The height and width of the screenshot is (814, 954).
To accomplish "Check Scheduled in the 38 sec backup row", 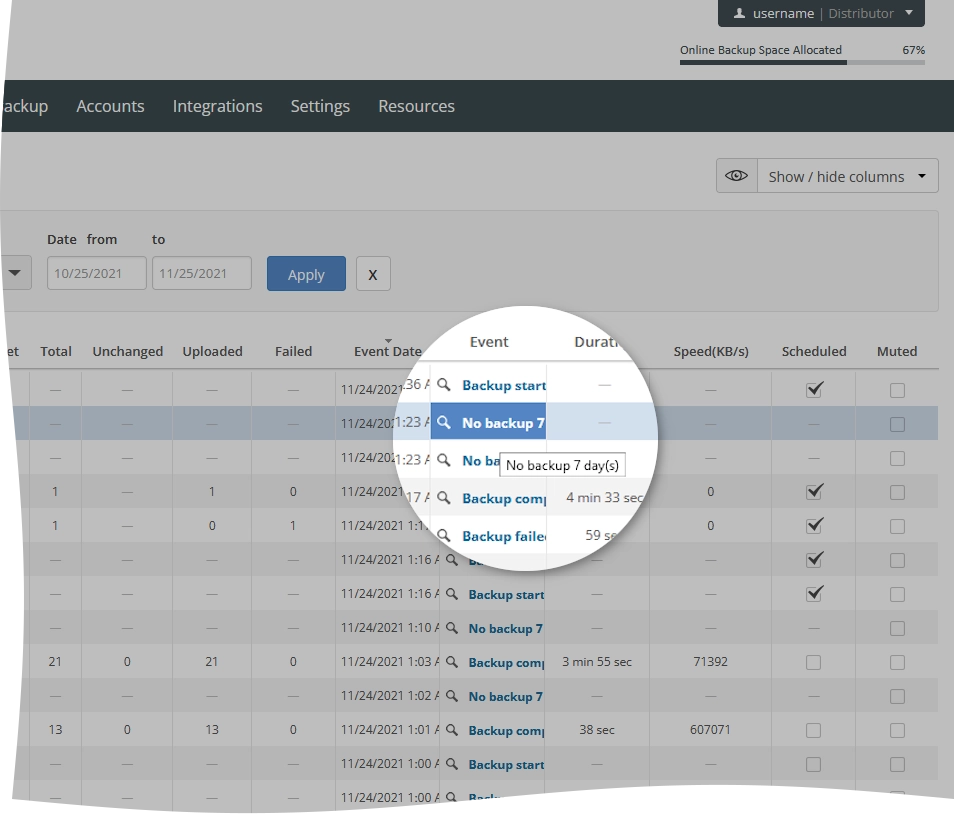I will 813,730.
